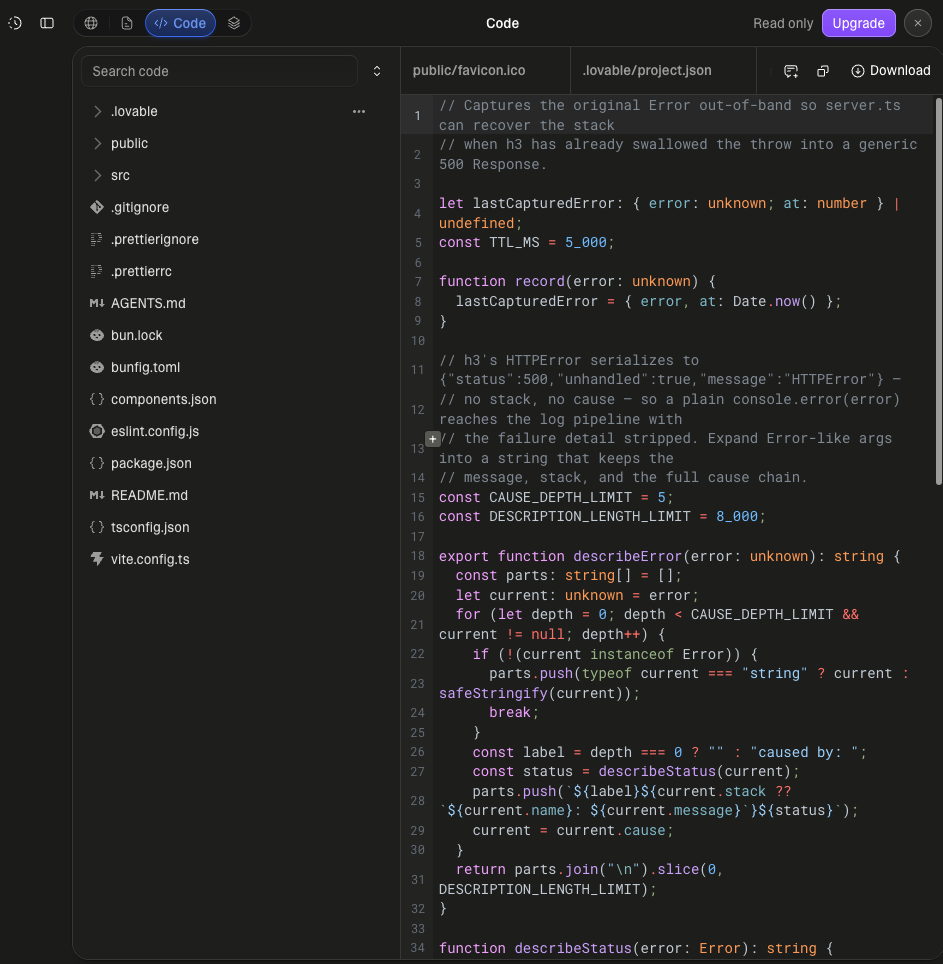Click the add comment chat icon
This screenshot has width=943, height=964.
[x=791, y=71]
